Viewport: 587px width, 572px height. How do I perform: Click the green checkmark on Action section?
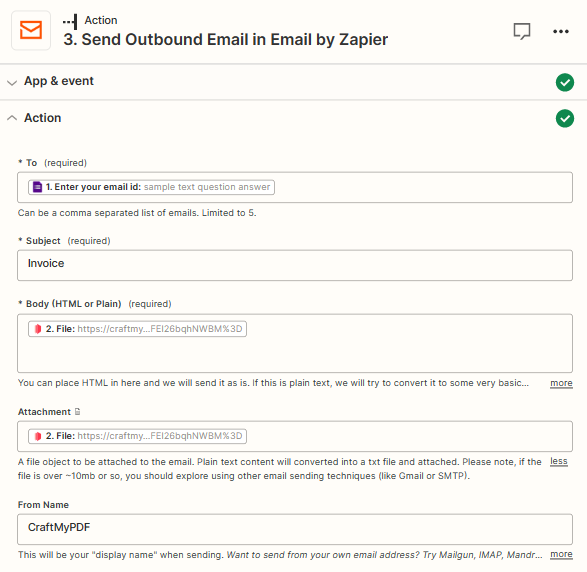(565, 118)
